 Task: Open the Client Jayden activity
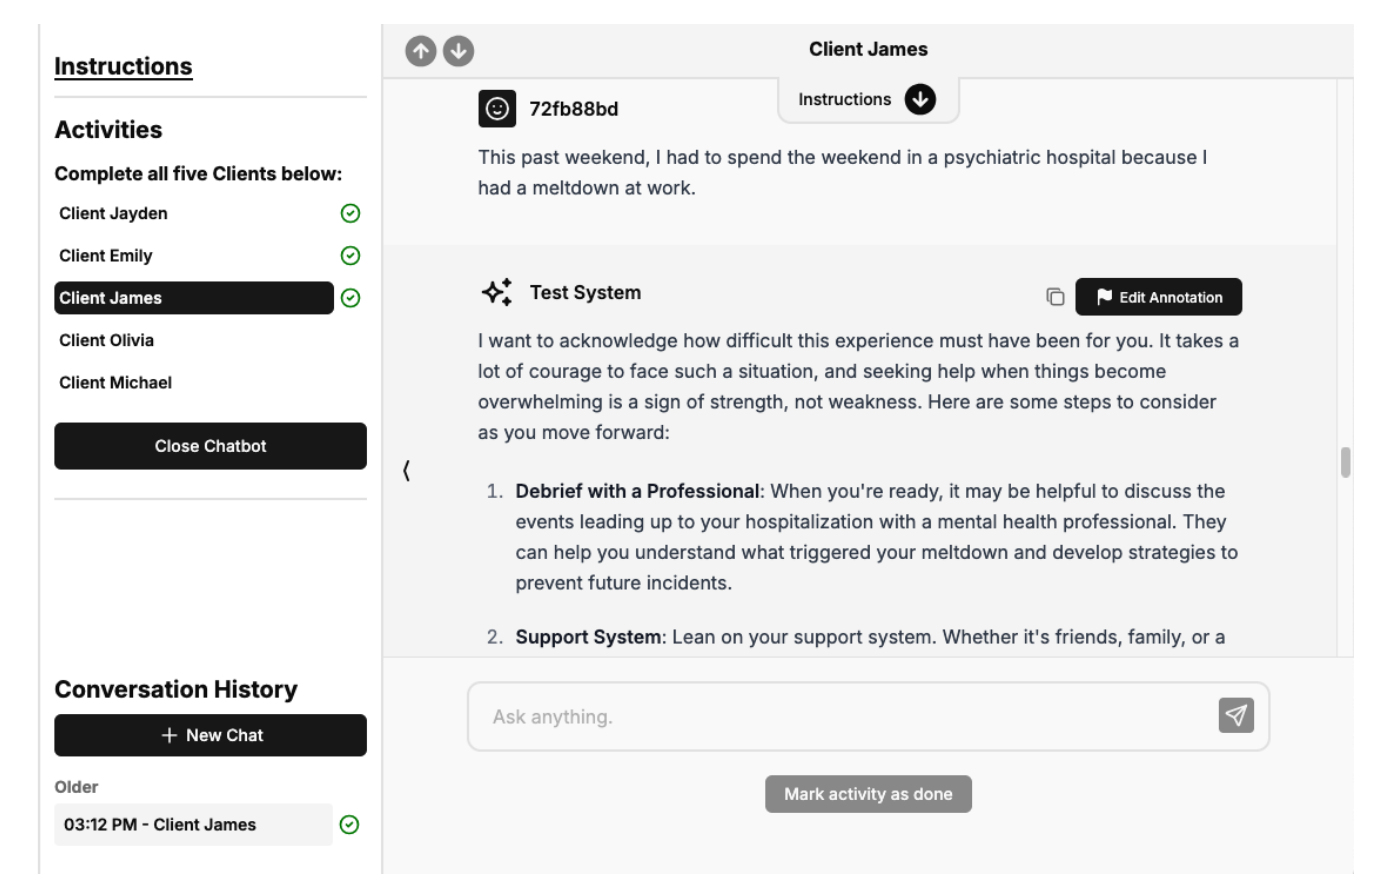114,214
